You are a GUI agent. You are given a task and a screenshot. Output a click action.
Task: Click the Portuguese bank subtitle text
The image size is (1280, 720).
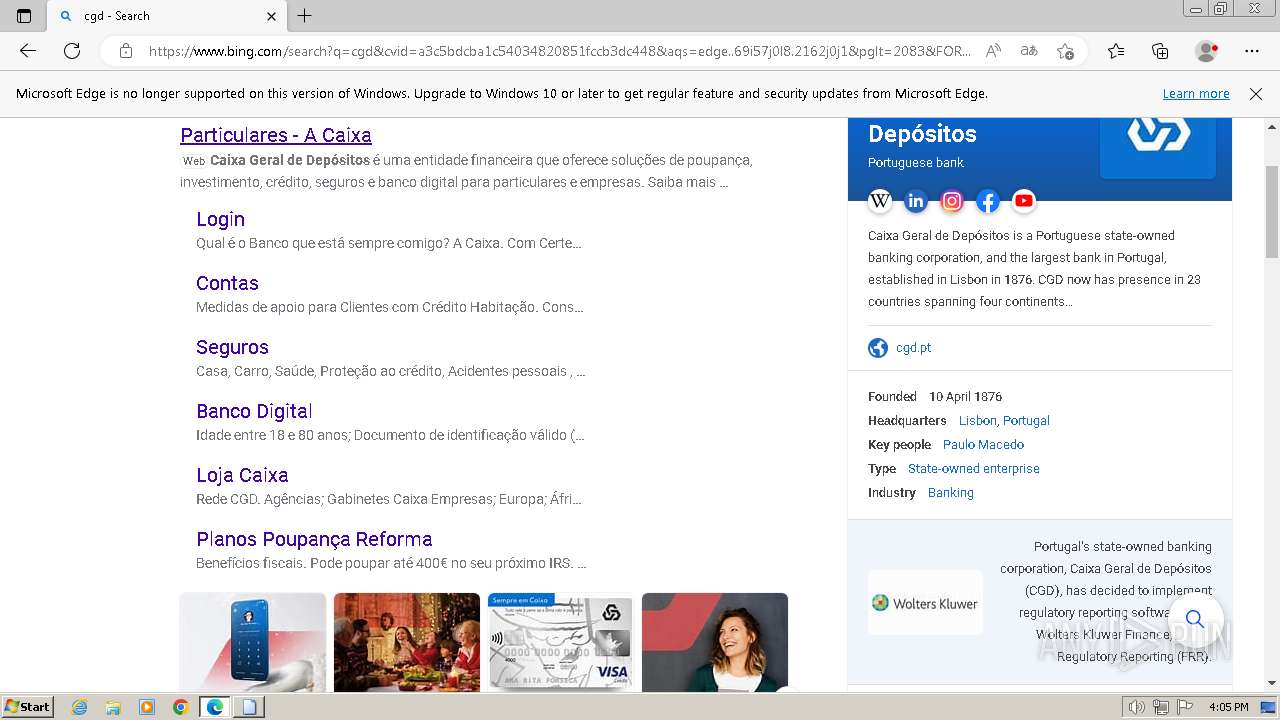click(x=916, y=163)
